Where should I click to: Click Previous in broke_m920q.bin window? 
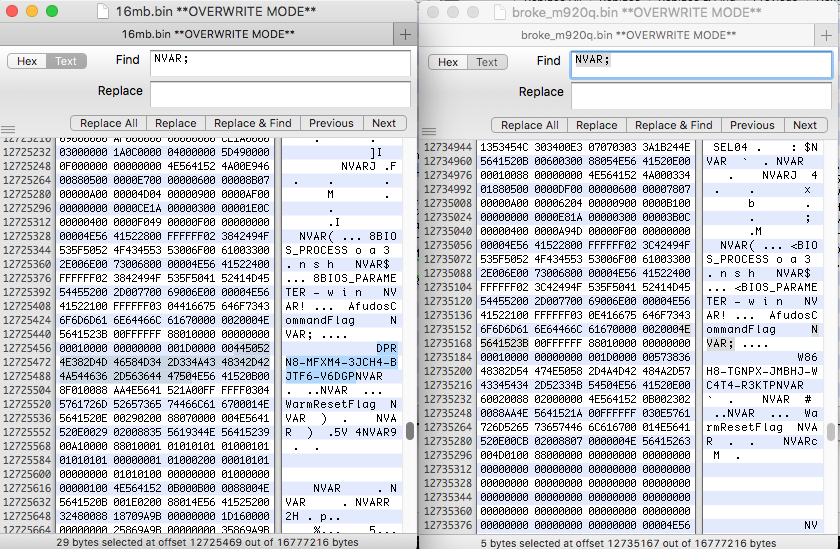(753, 125)
